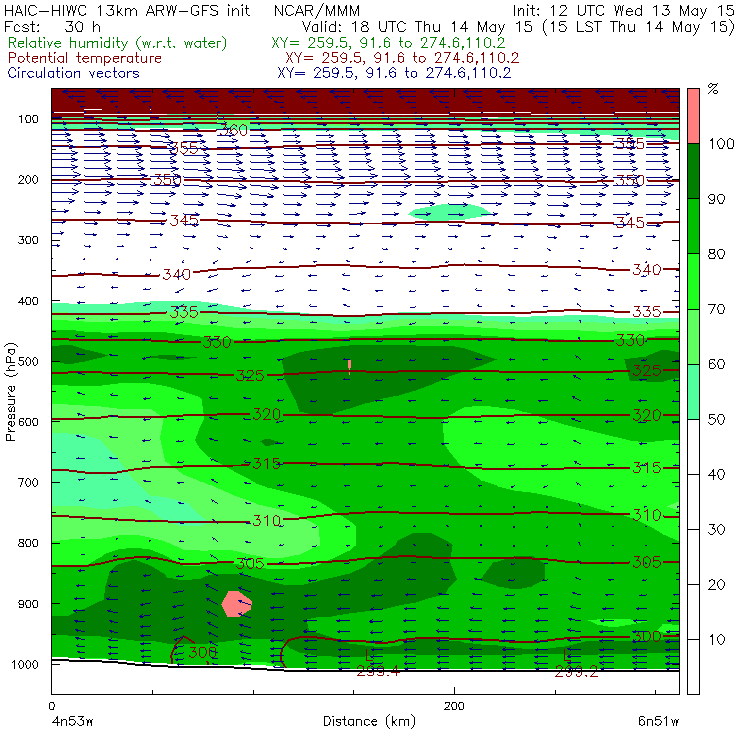Click the red XY coordinates line in the header
The width and height of the screenshot is (740, 740).
[402, 58]
